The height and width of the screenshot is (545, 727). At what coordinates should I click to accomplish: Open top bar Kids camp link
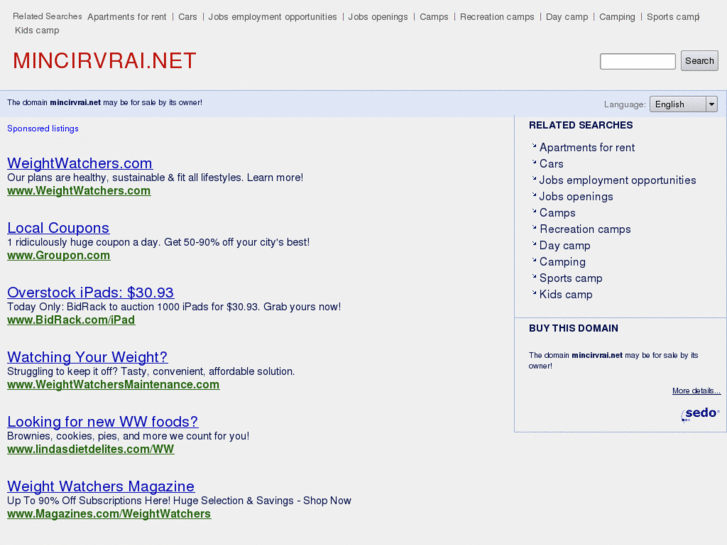[x=37, y=30]
